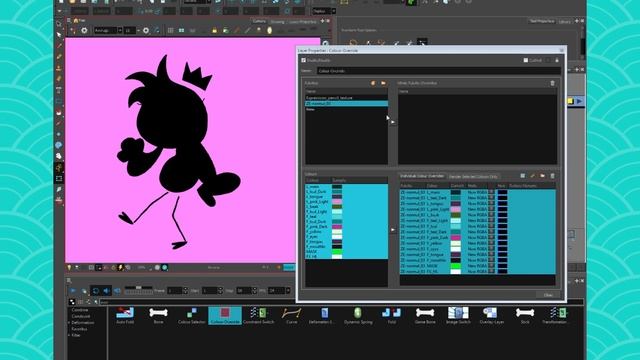Viewport: 640px width, 360px height.
Task: Click the gear icon in Camera view toolbar
Action: [84, 31]
